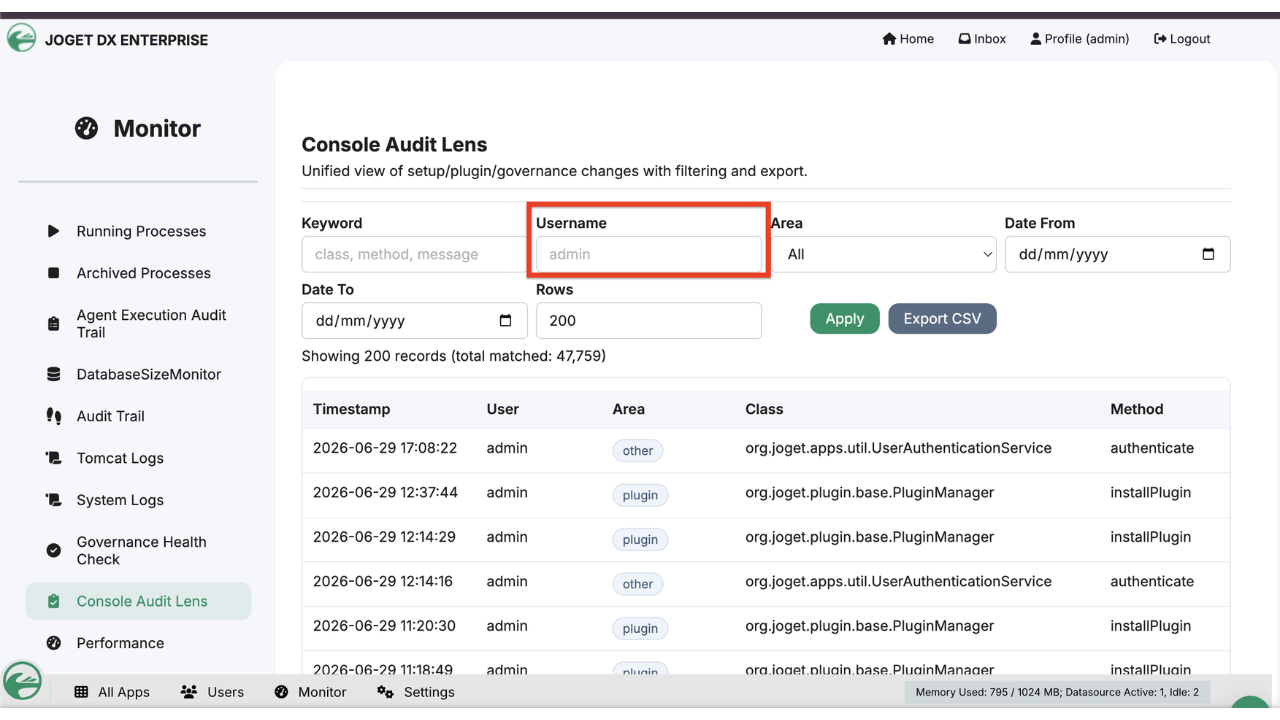Click the Profile user icon
Screen dimensions: 1280x720
[1036, 39]
